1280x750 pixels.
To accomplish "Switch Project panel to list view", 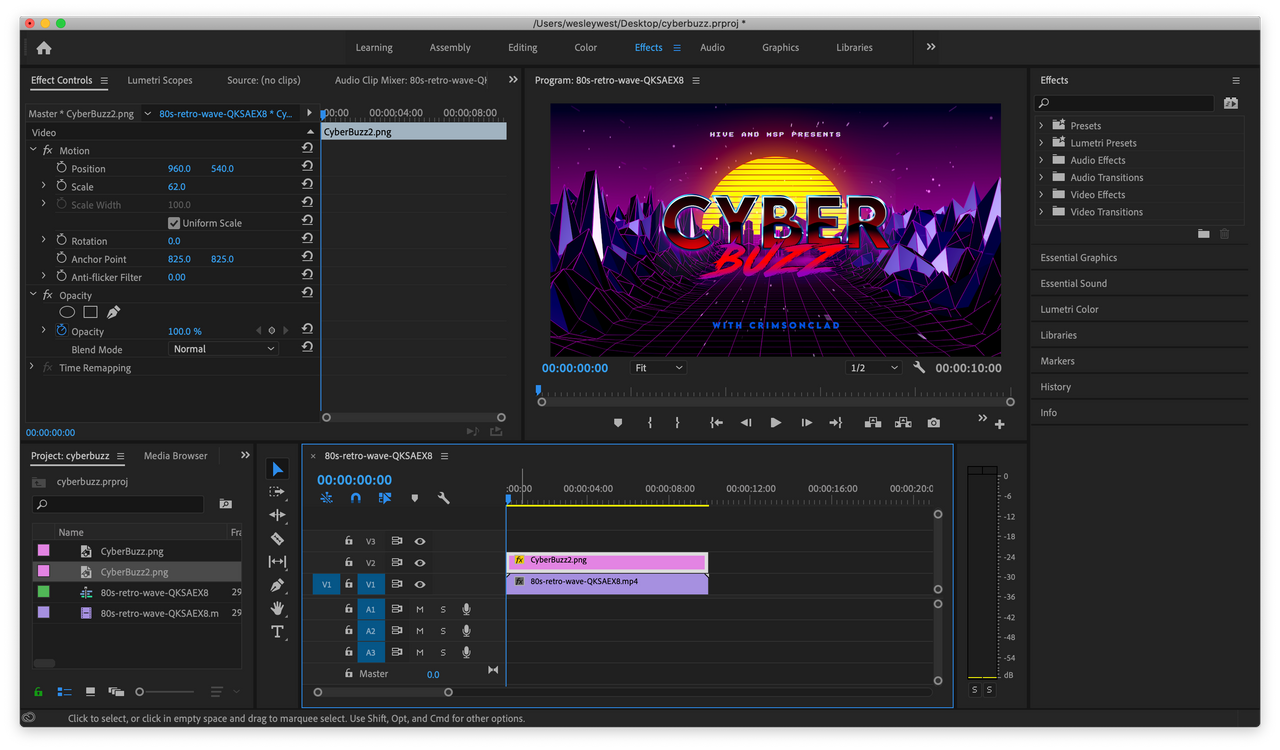I will coord(65,691).
